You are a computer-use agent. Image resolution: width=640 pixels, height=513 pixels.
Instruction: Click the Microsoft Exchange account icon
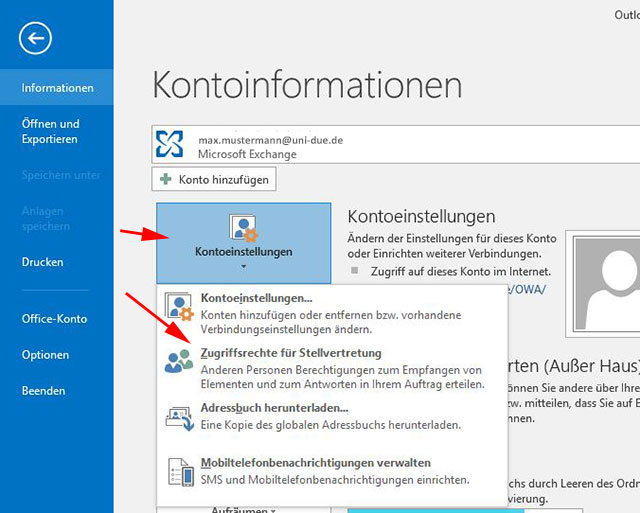click(x=169, y=146)
